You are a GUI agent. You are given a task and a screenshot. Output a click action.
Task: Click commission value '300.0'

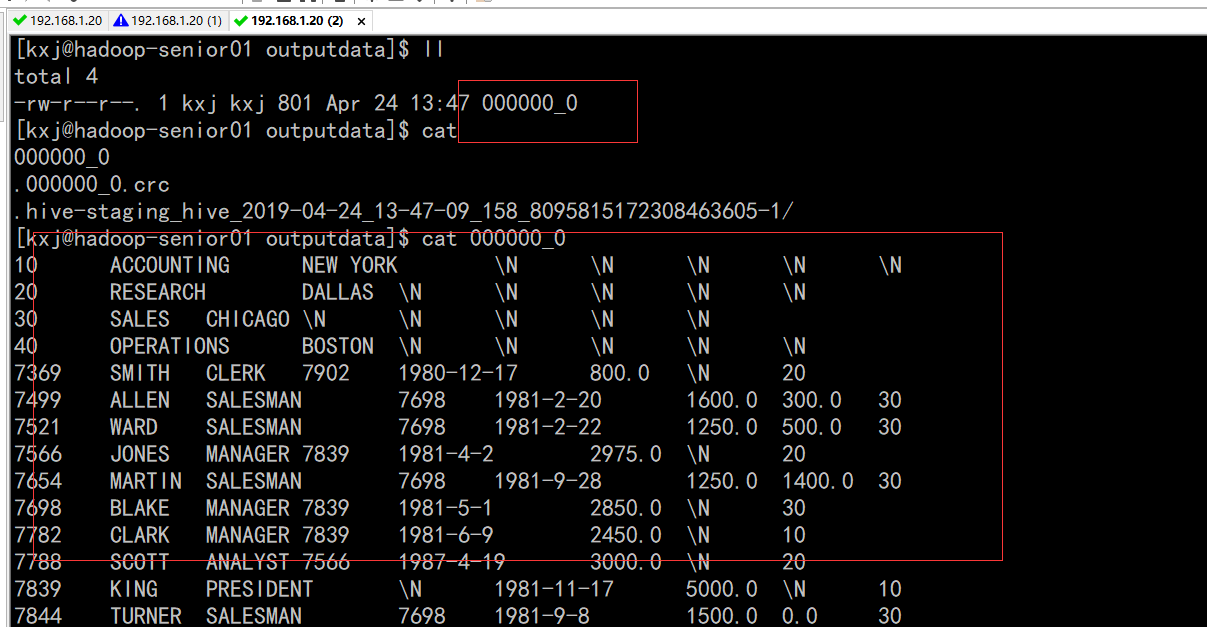pyautogui.click(x=812, y=400)
